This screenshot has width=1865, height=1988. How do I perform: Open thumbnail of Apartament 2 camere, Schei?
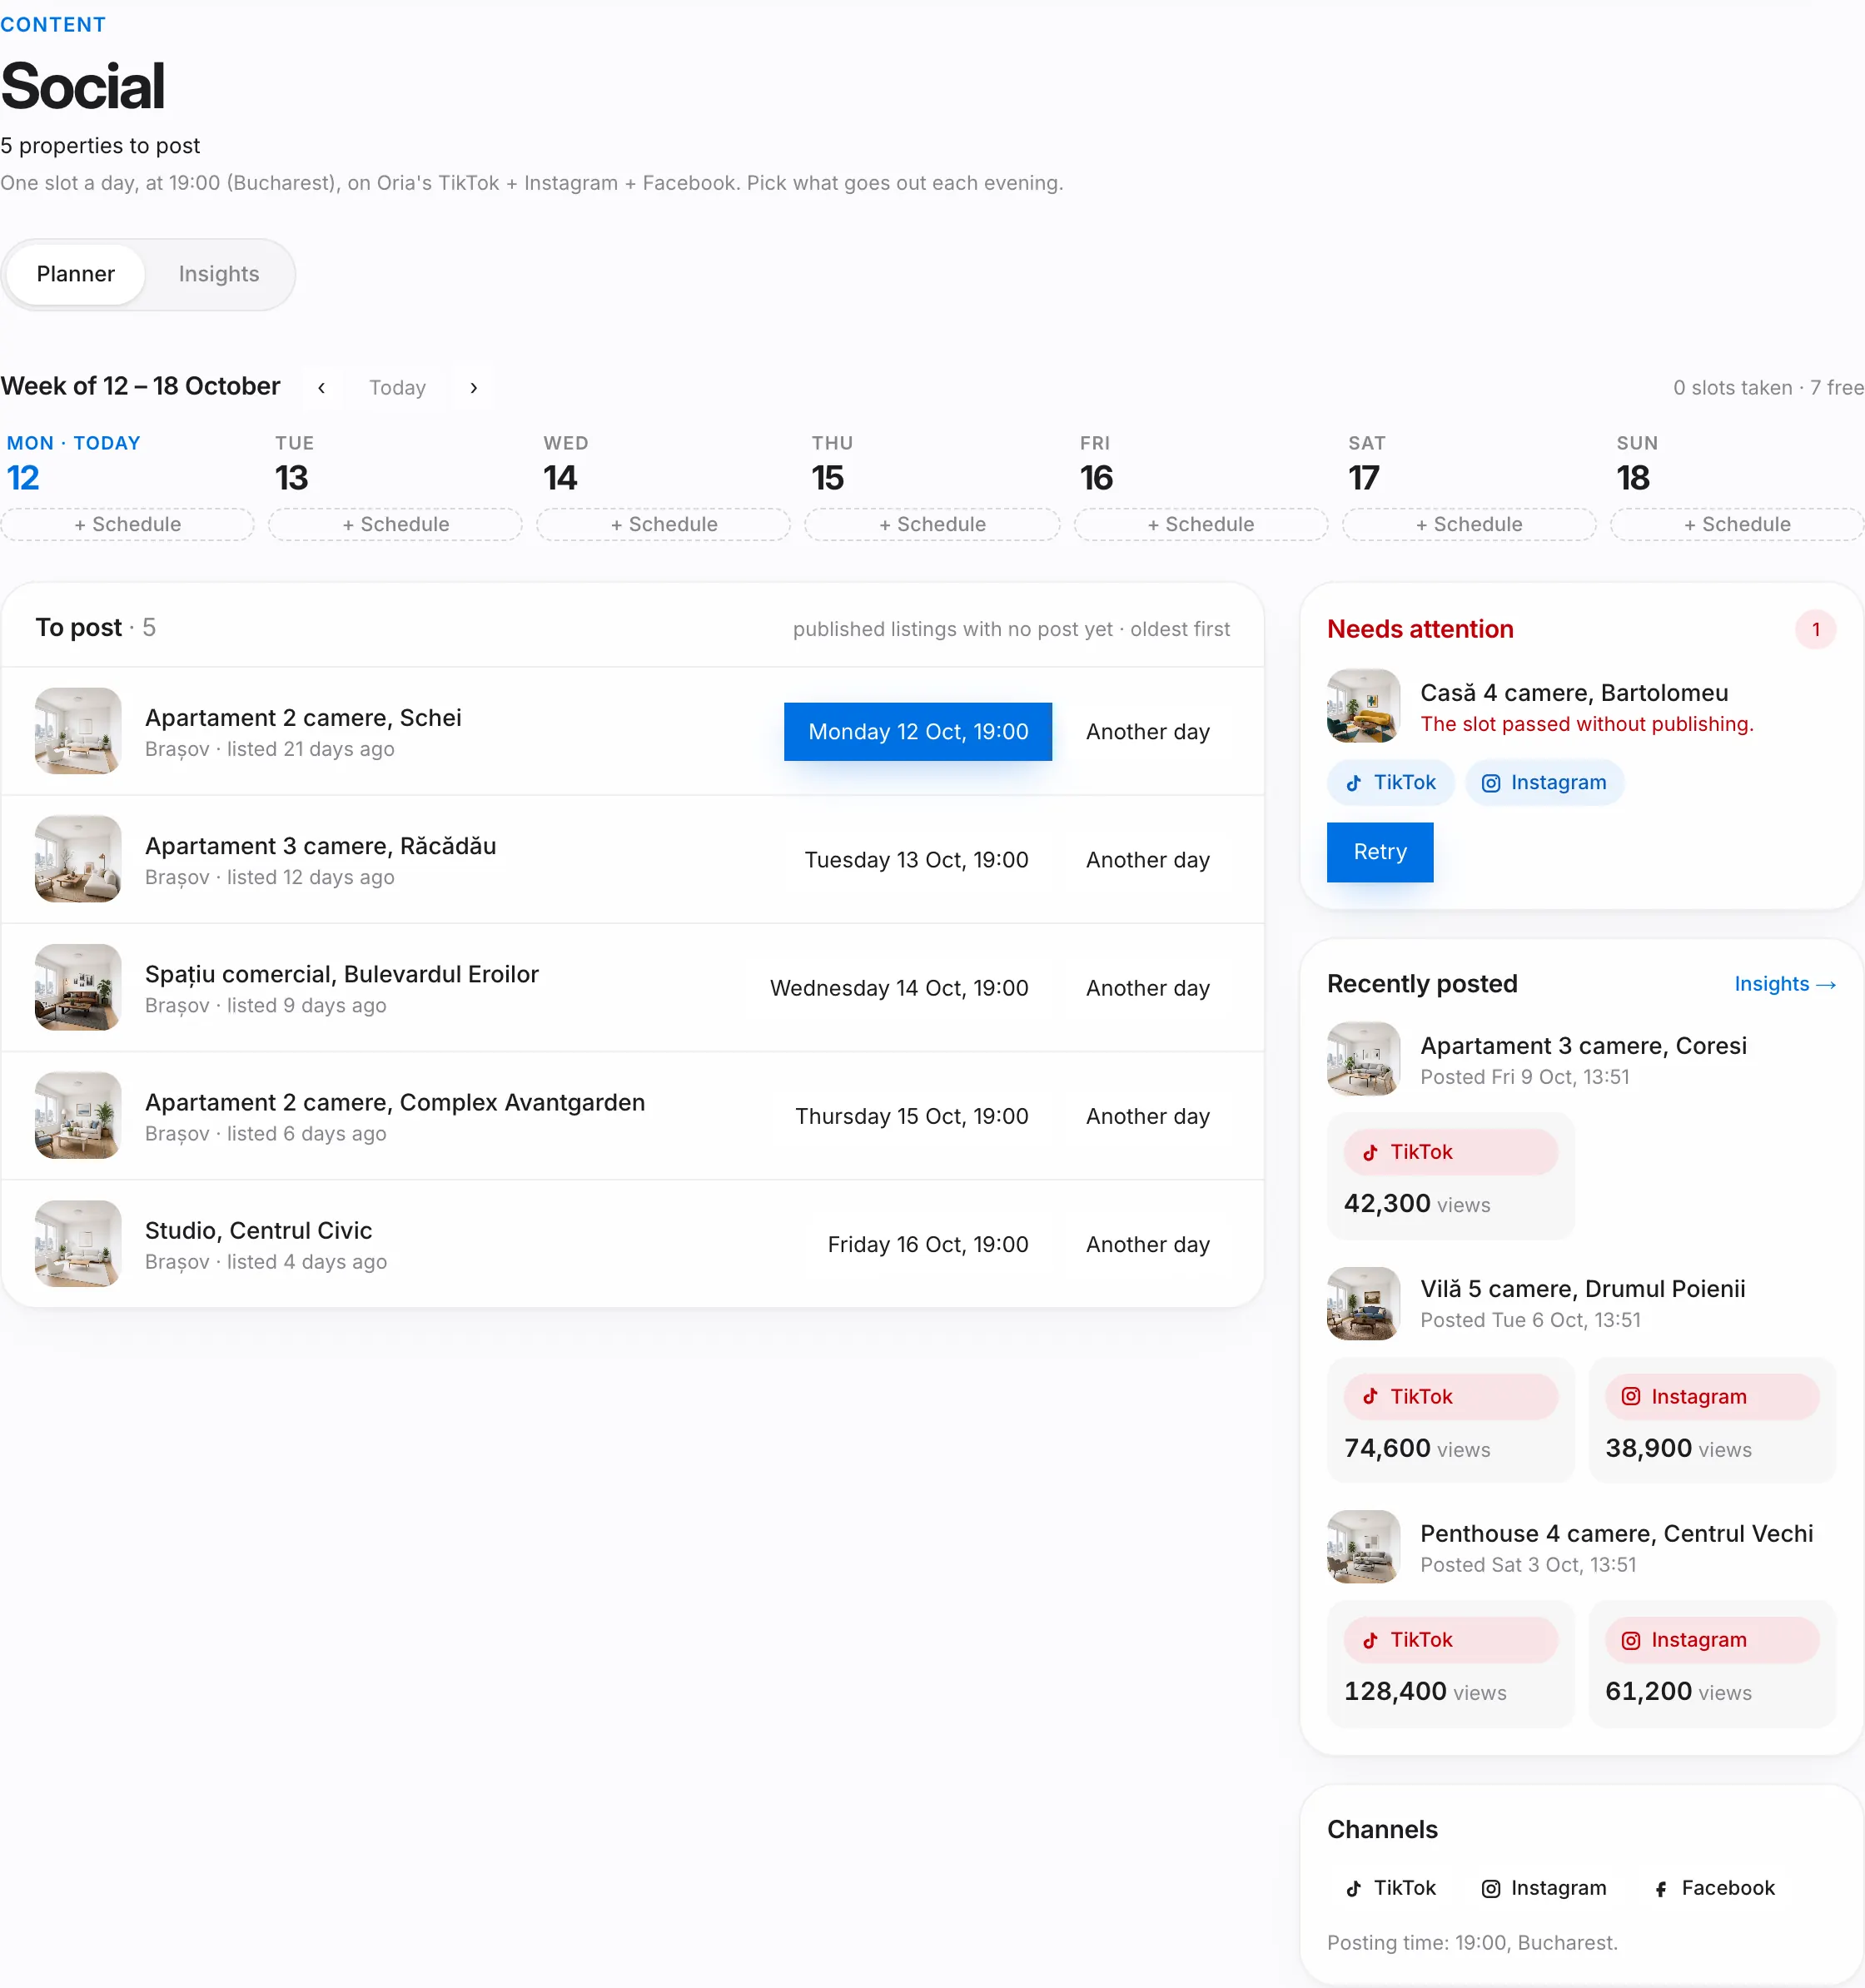78,731
